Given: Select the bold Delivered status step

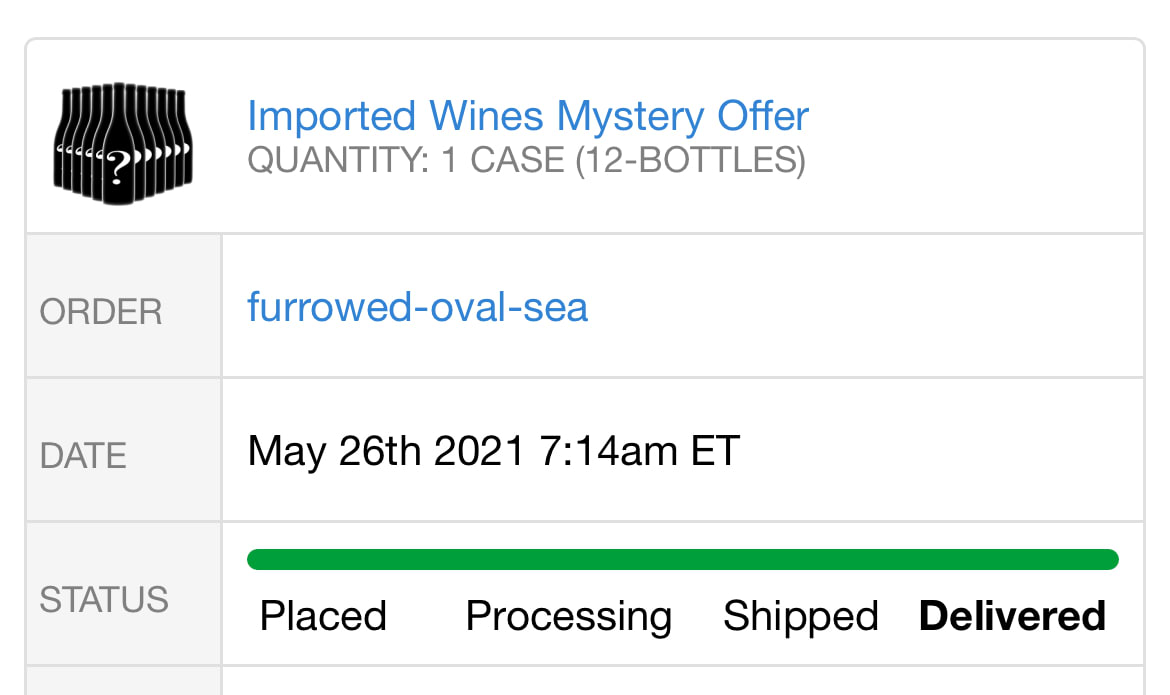Looking at the screenshot, I should point(1012,616).
